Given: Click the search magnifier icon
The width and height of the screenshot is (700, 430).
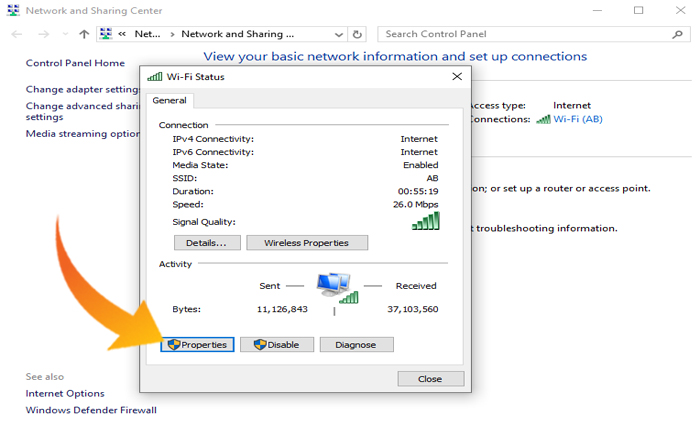Looking at the screenshot, I should point(677,34).
